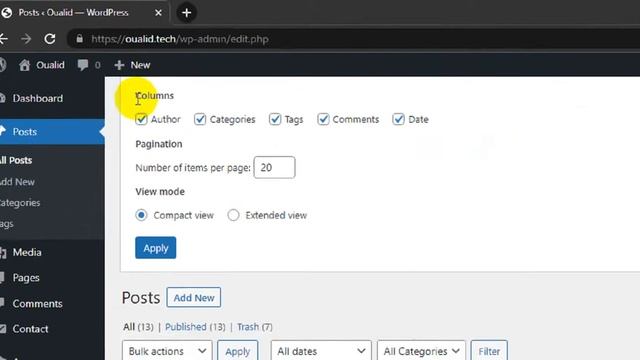Apply the screen options settings

(156, 248)
